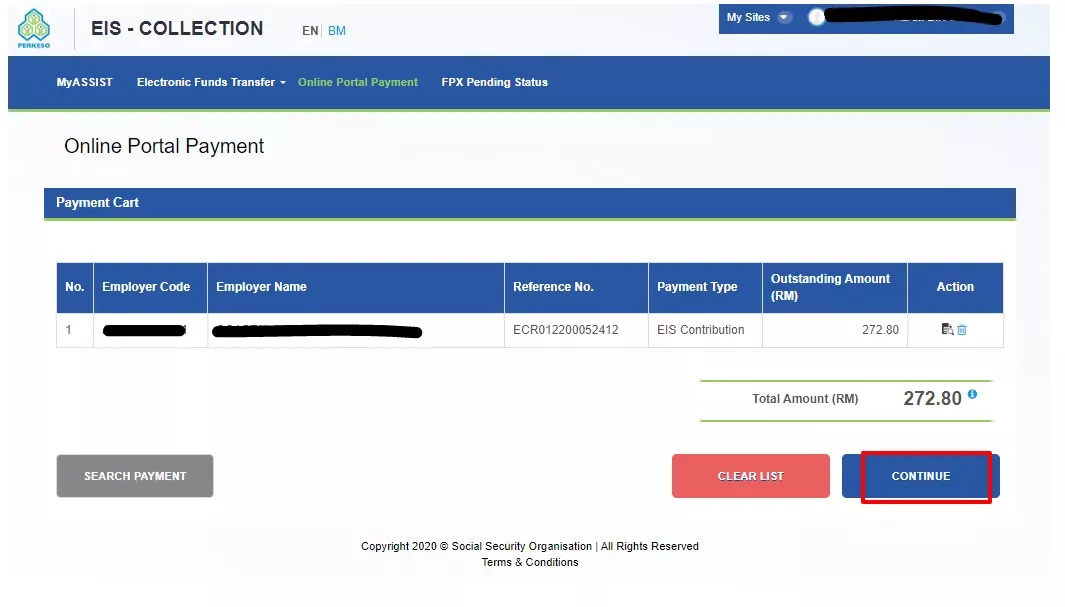Click the Action column header

point(955,287)
